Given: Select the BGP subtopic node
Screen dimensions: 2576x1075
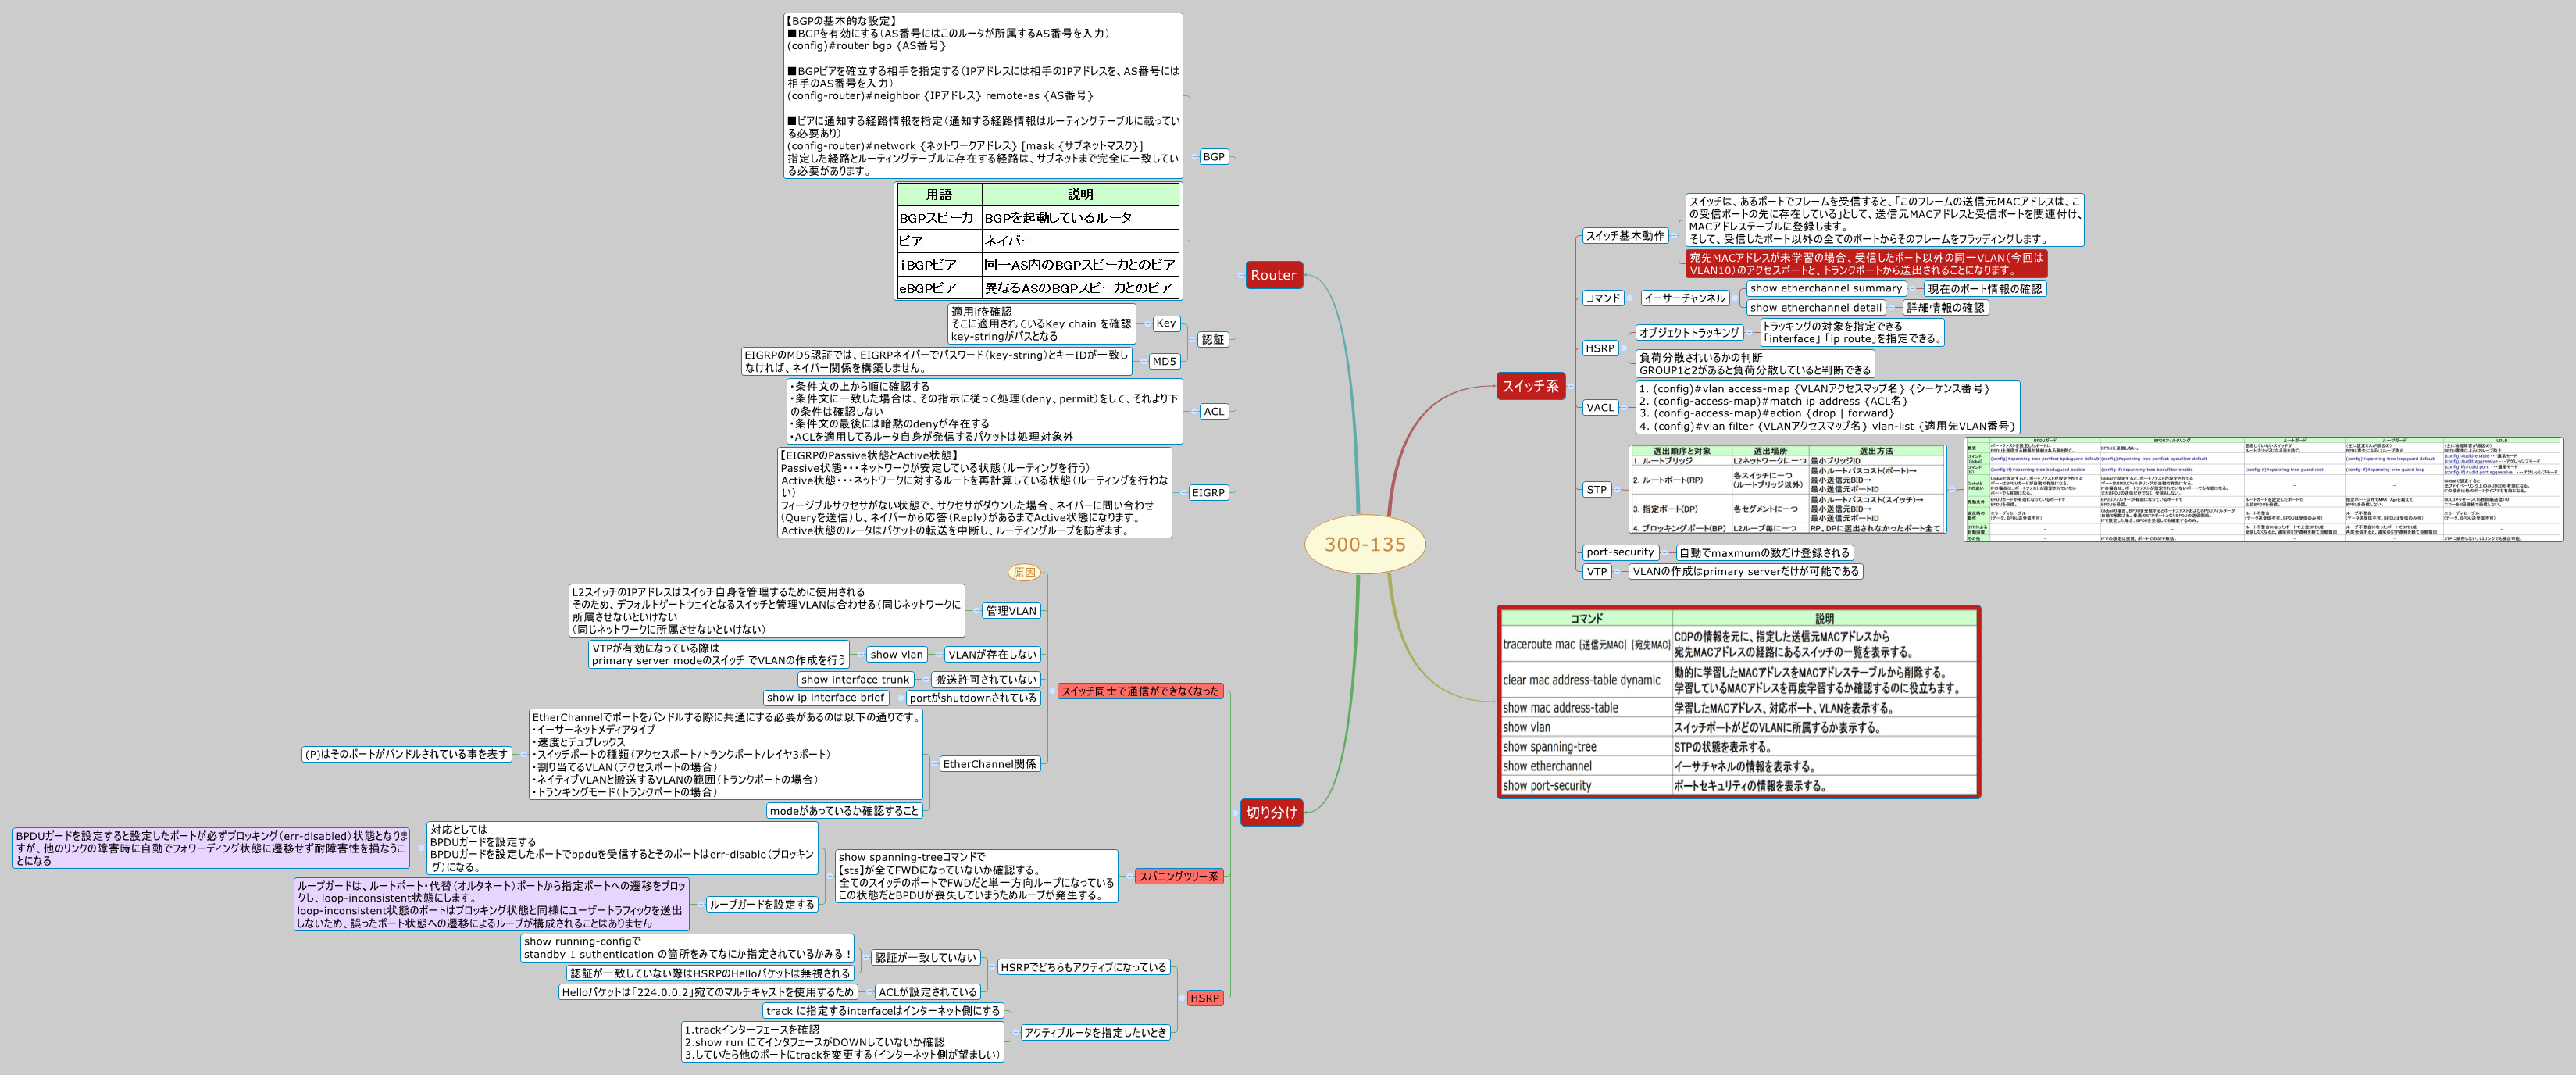Looking at the screenshot, I should (1215, 156).
